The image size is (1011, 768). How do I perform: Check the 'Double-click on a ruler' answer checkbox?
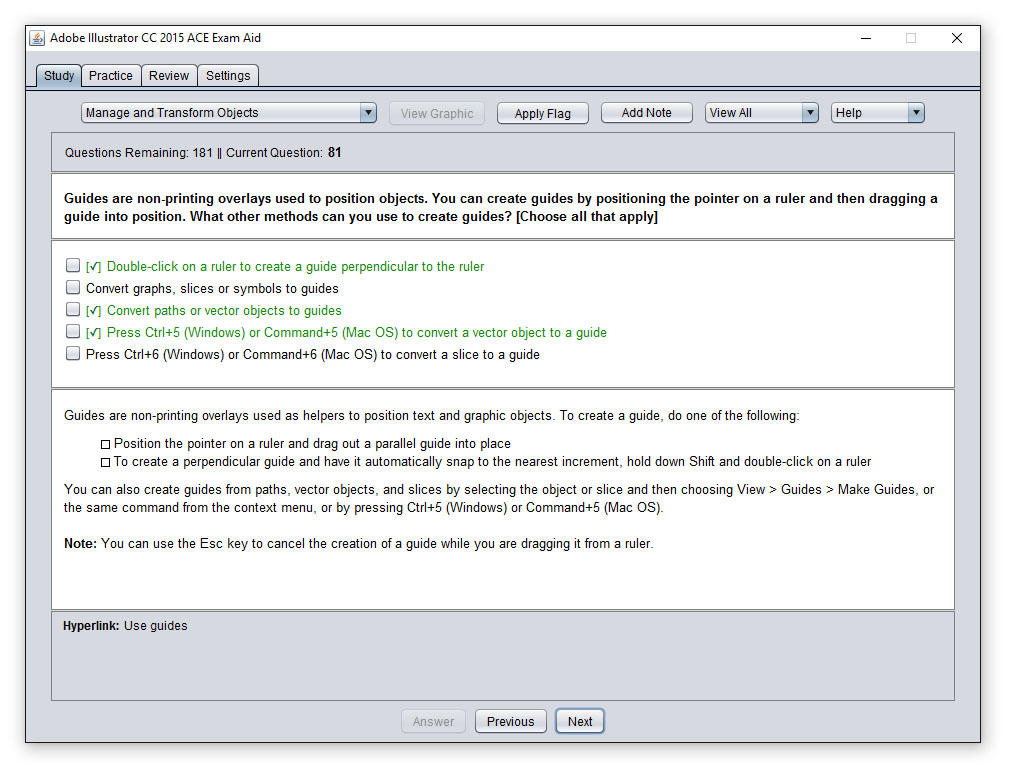[73, 266]
